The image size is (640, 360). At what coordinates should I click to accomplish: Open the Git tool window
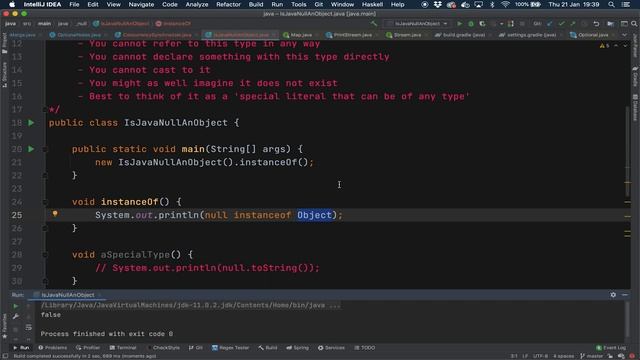tap(196, 348)
